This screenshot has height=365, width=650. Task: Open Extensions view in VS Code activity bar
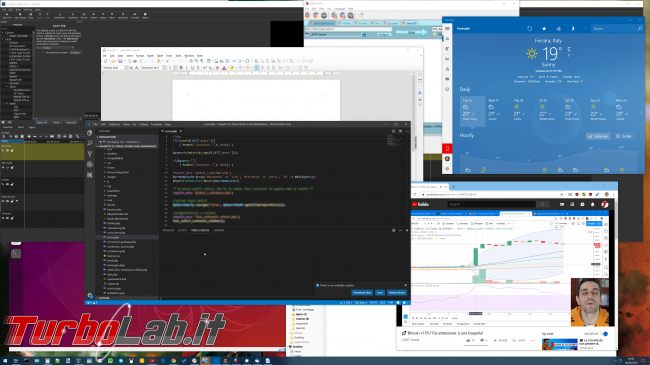pos(90,175)
